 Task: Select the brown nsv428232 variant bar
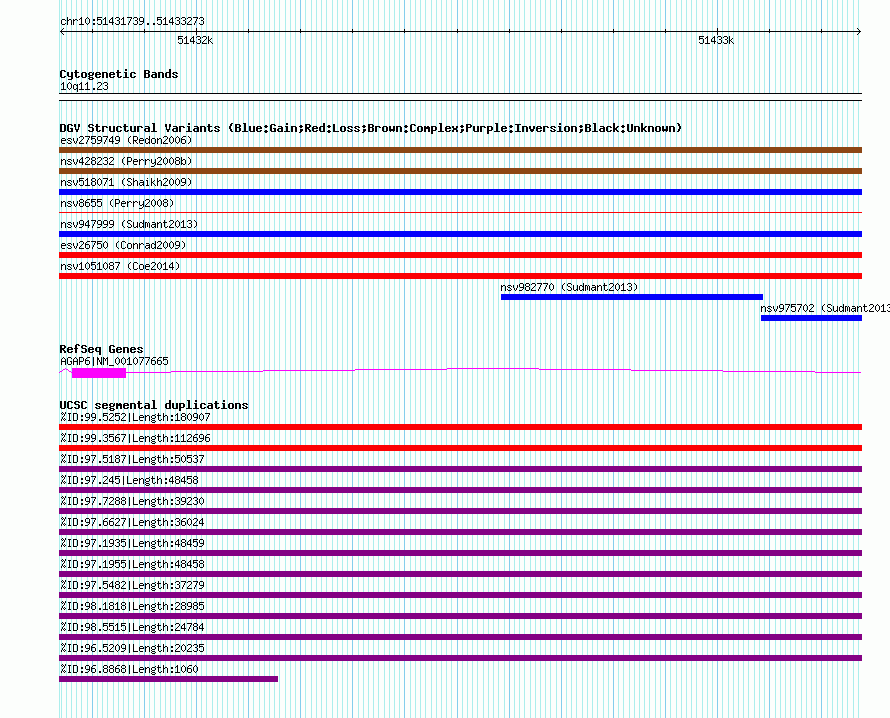pyautogui.click(x=460, y=171)
